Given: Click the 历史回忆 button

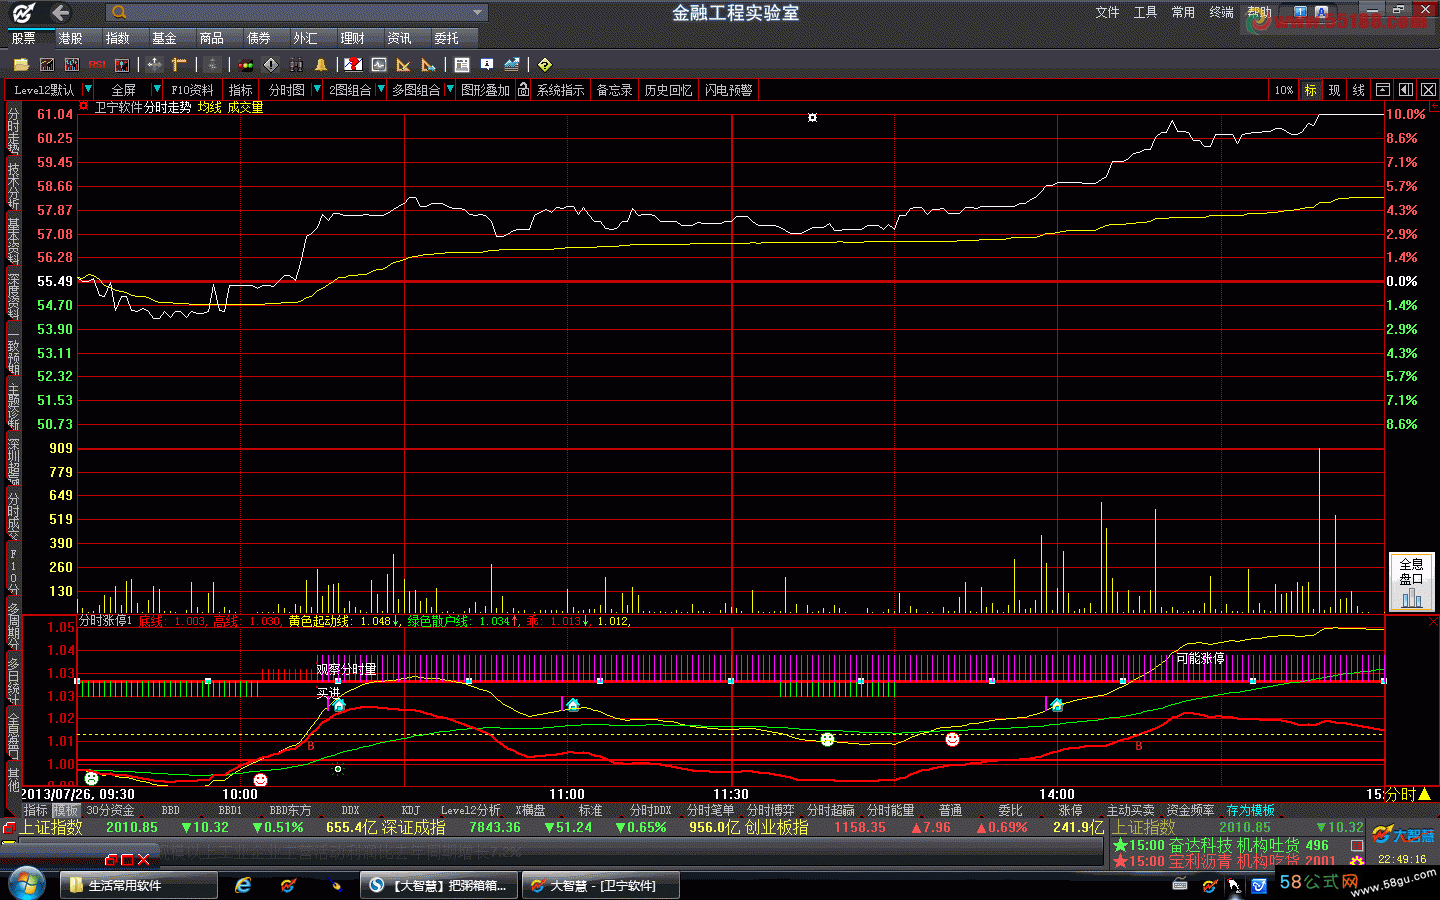Looking at the screenshot, I should [x=668, y=90].
